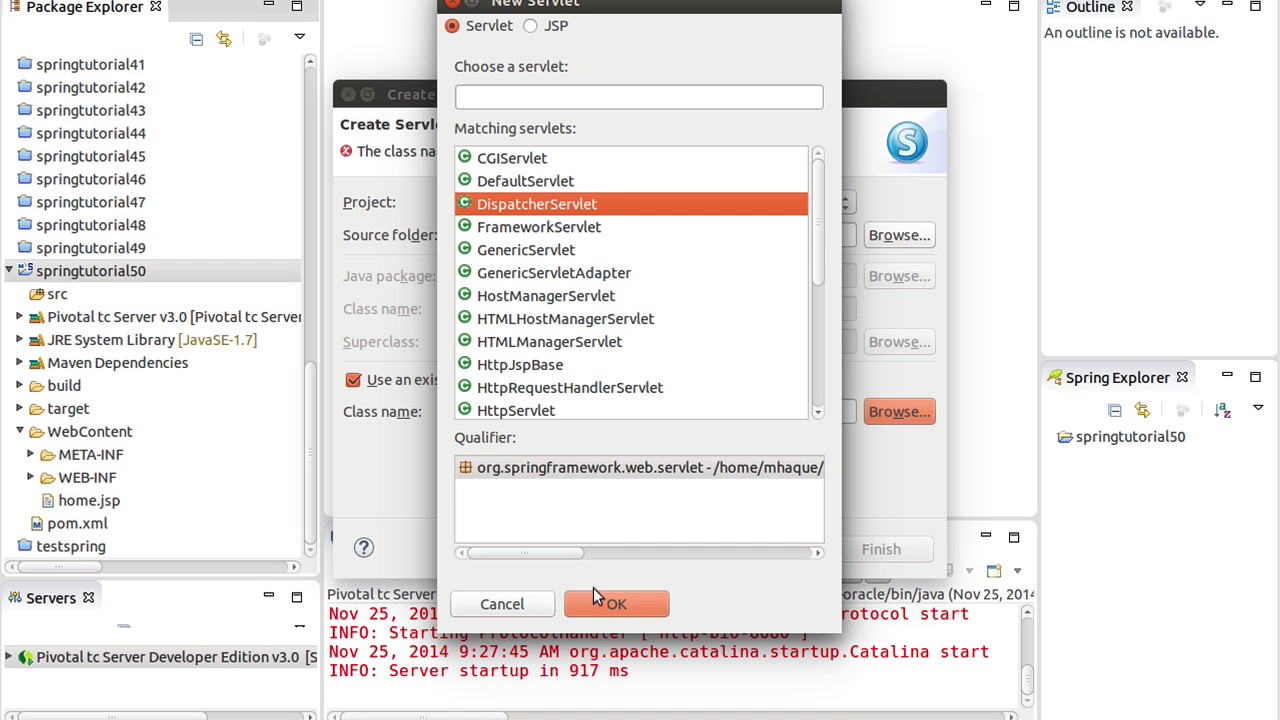The width and height of the screenshot is (1280, 720).
Task: Click the Spring Explorer tab icon
Action: [x=1054, y=378]
